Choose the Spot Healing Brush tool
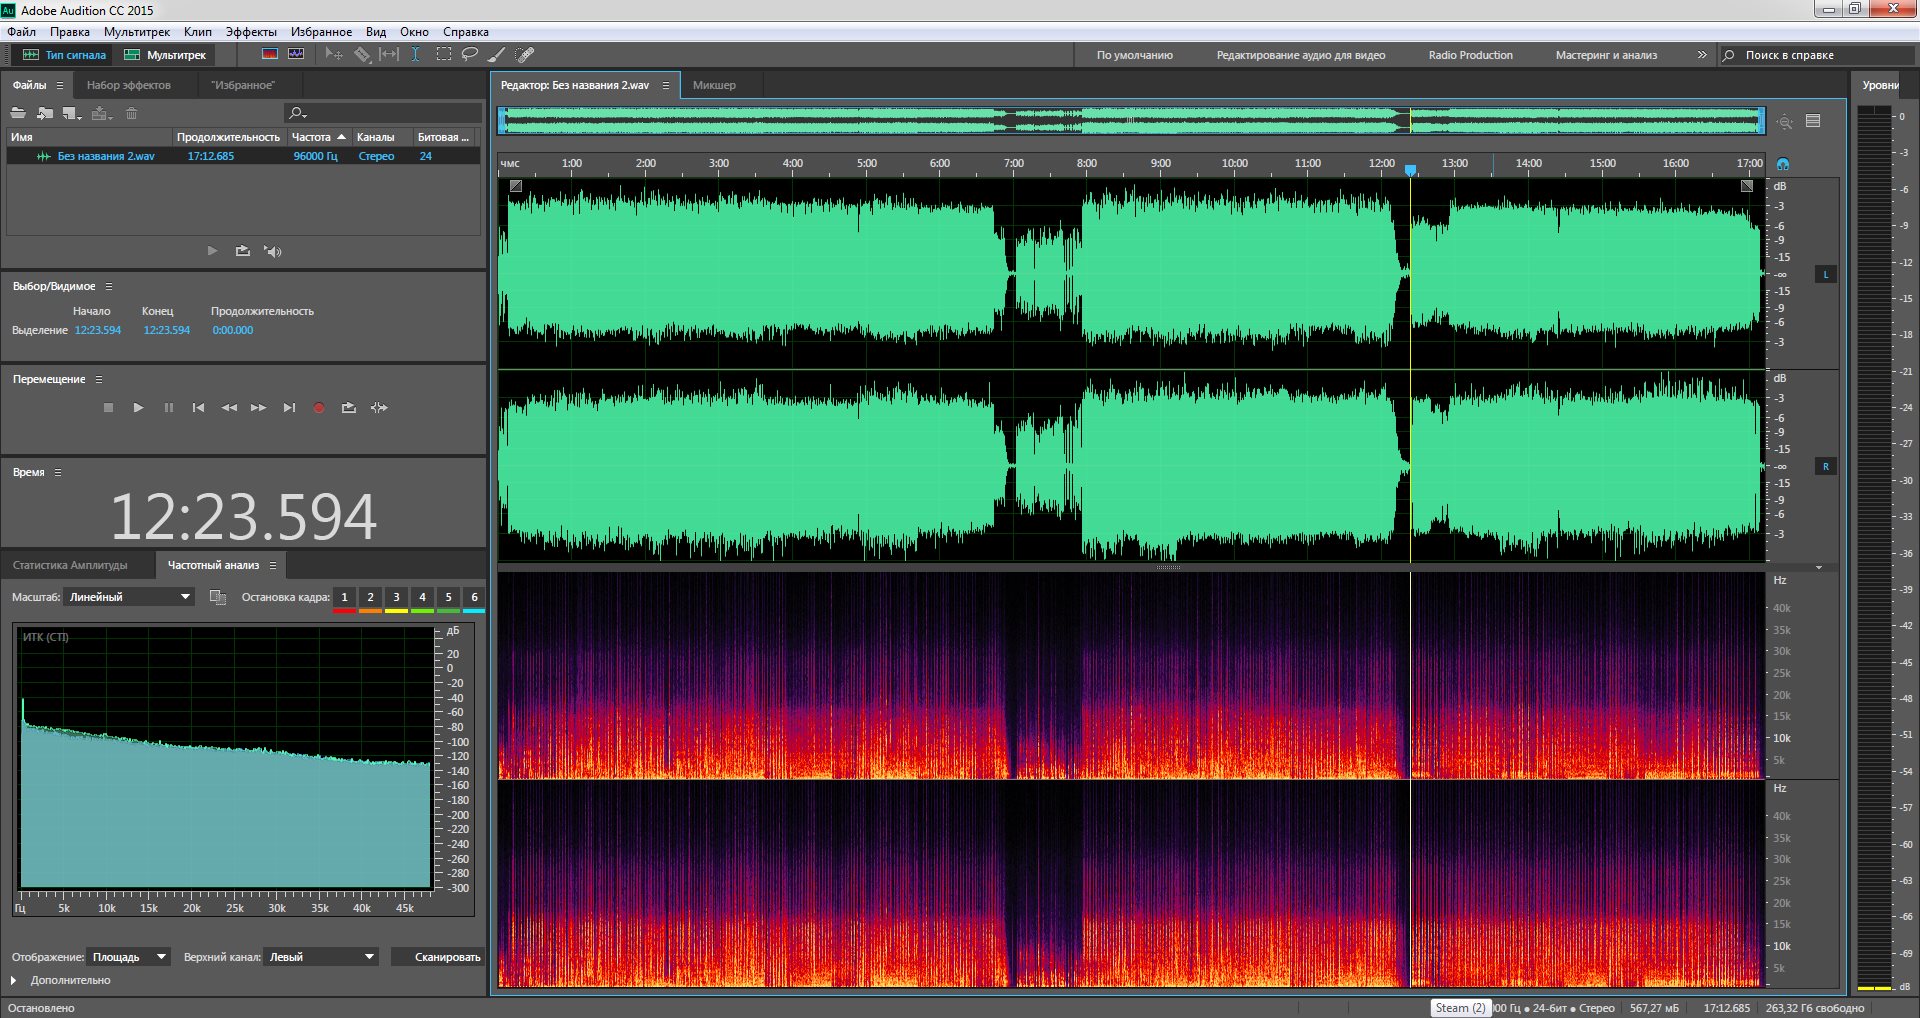1920x1018 pixels. pos(525,55)
